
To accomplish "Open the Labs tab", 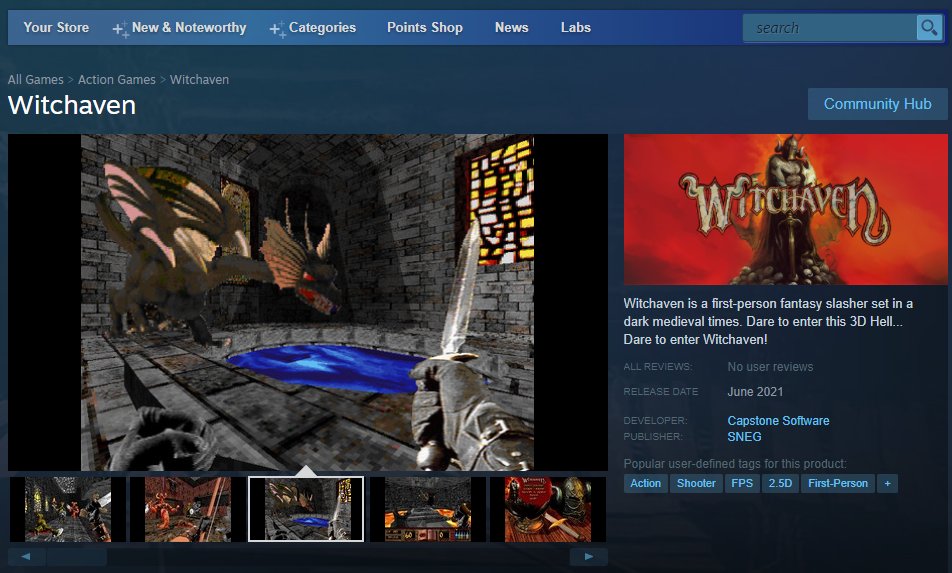I will 576,27.
